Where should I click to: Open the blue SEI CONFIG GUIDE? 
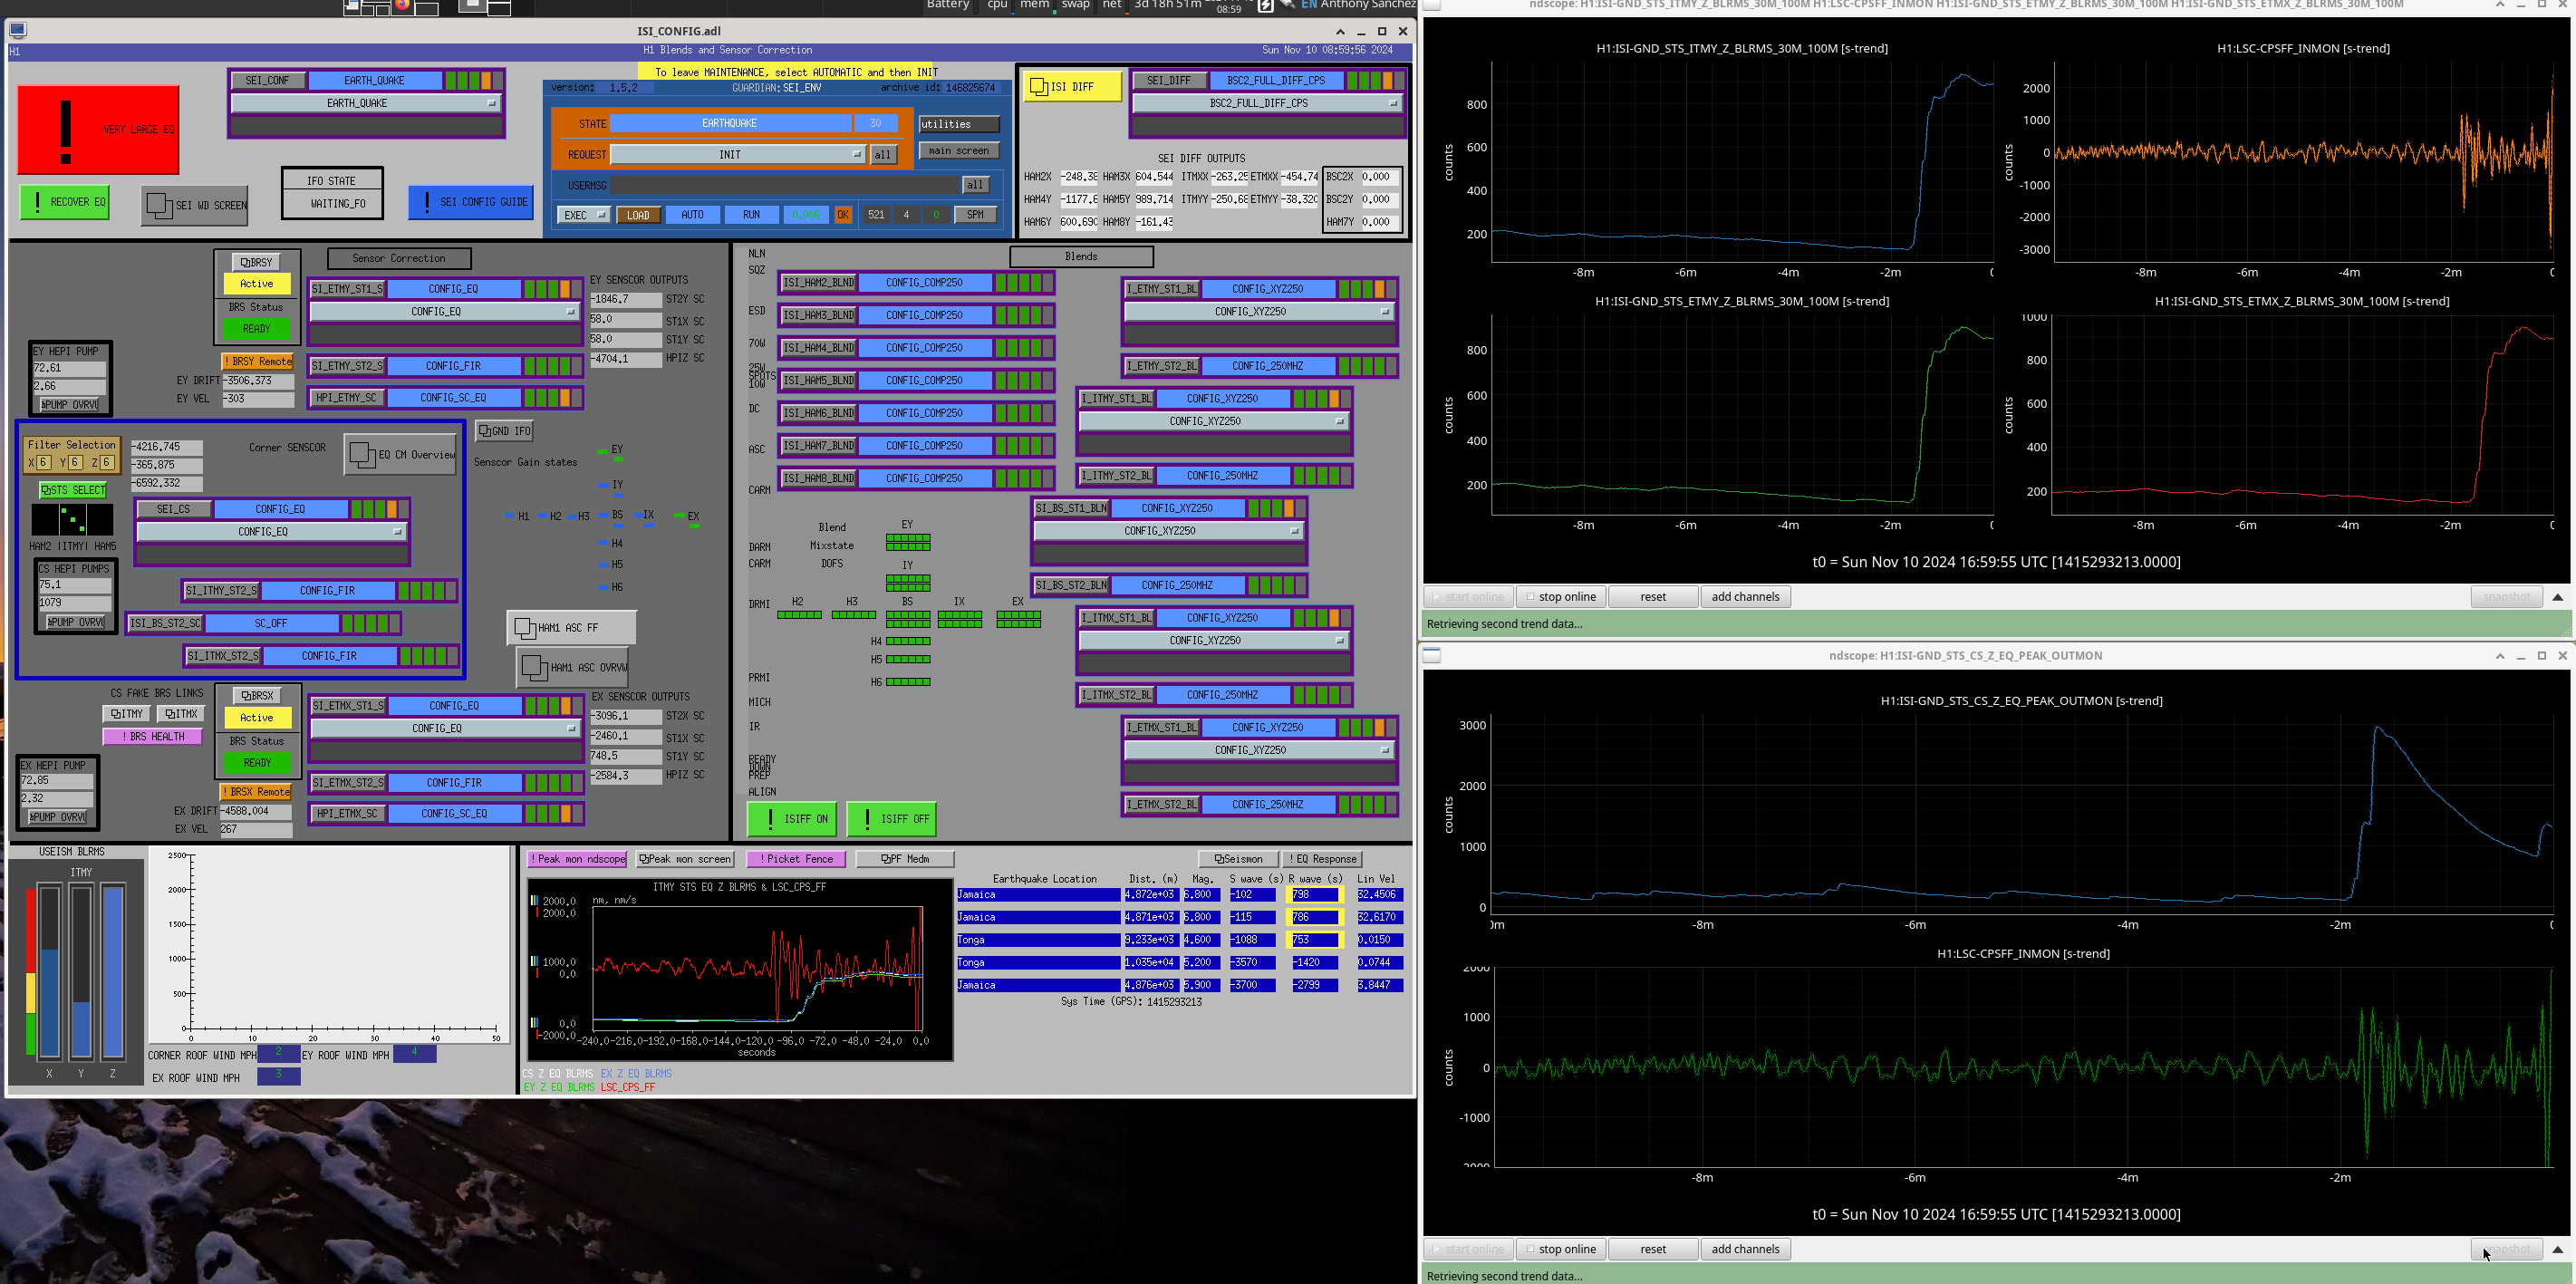point(471,202)
